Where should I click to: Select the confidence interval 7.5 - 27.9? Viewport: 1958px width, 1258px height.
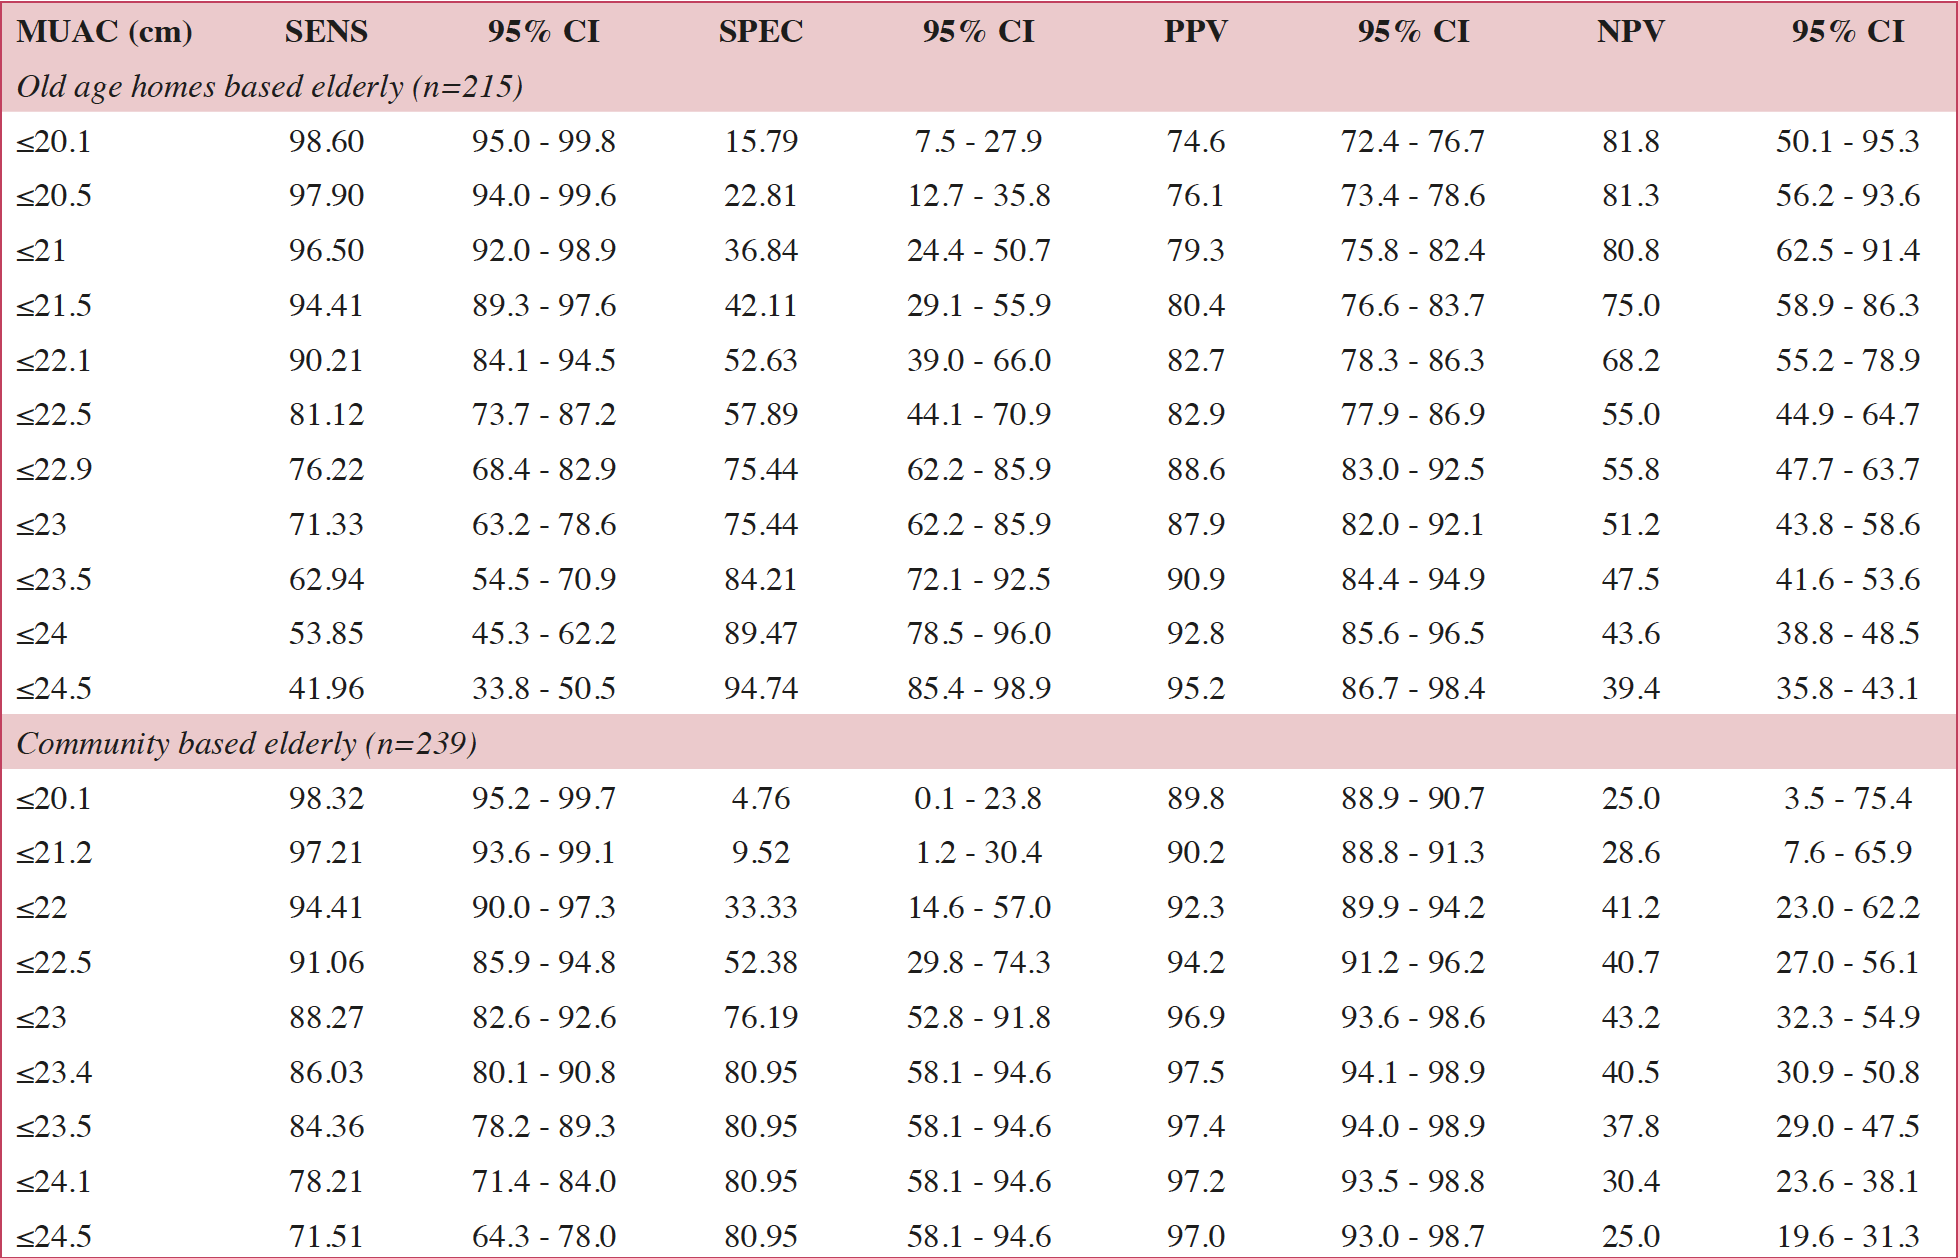click(978, 141)
